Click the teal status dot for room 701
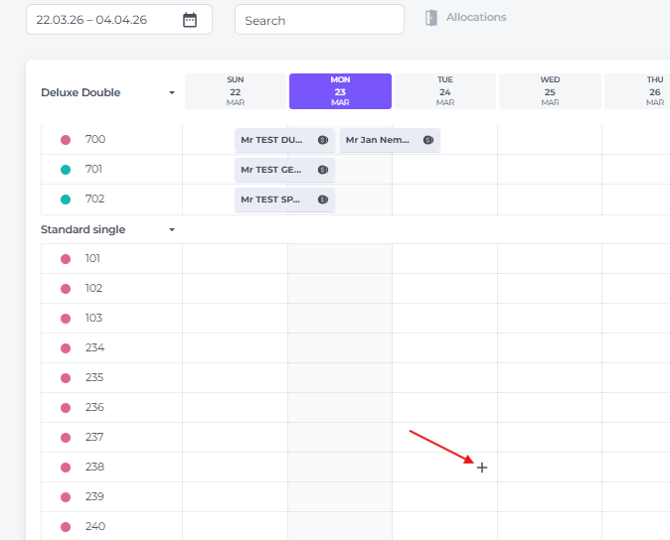 66,170
